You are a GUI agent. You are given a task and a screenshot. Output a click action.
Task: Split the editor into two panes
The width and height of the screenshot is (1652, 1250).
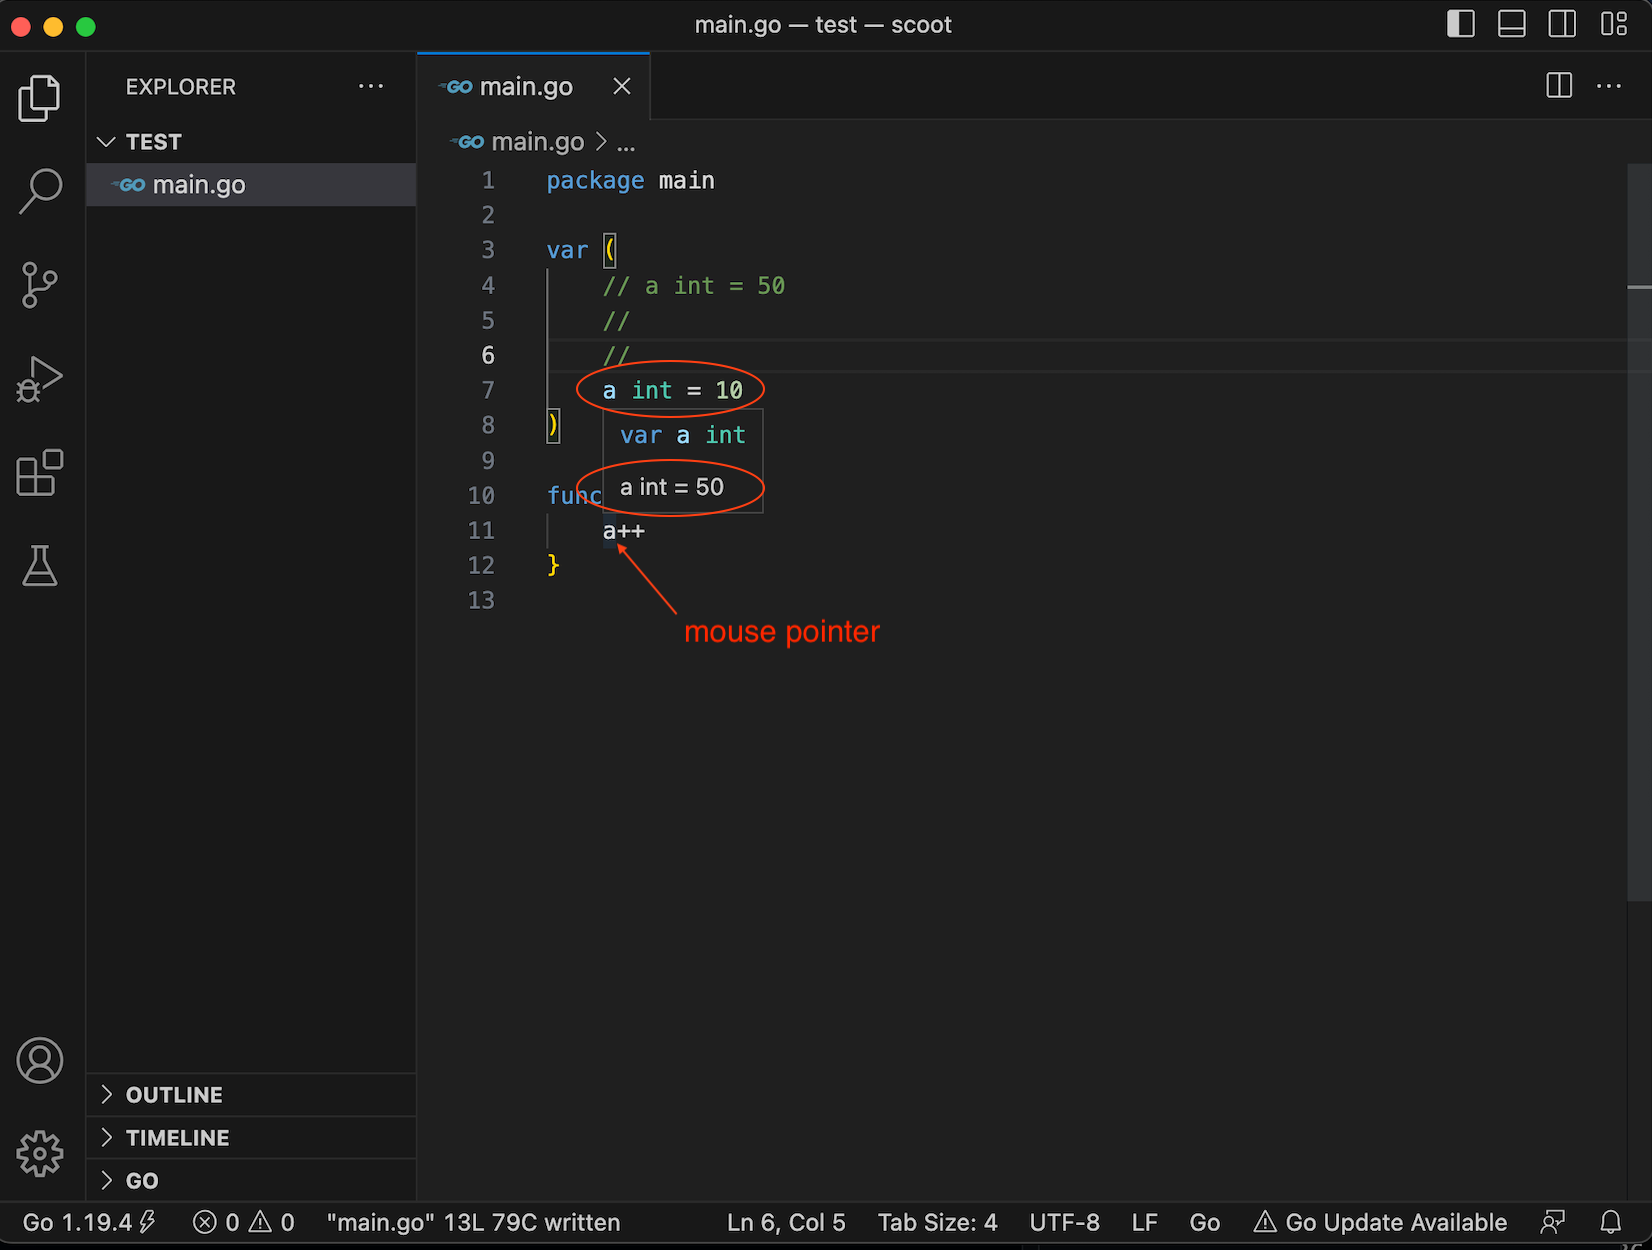pos(1557,86)
